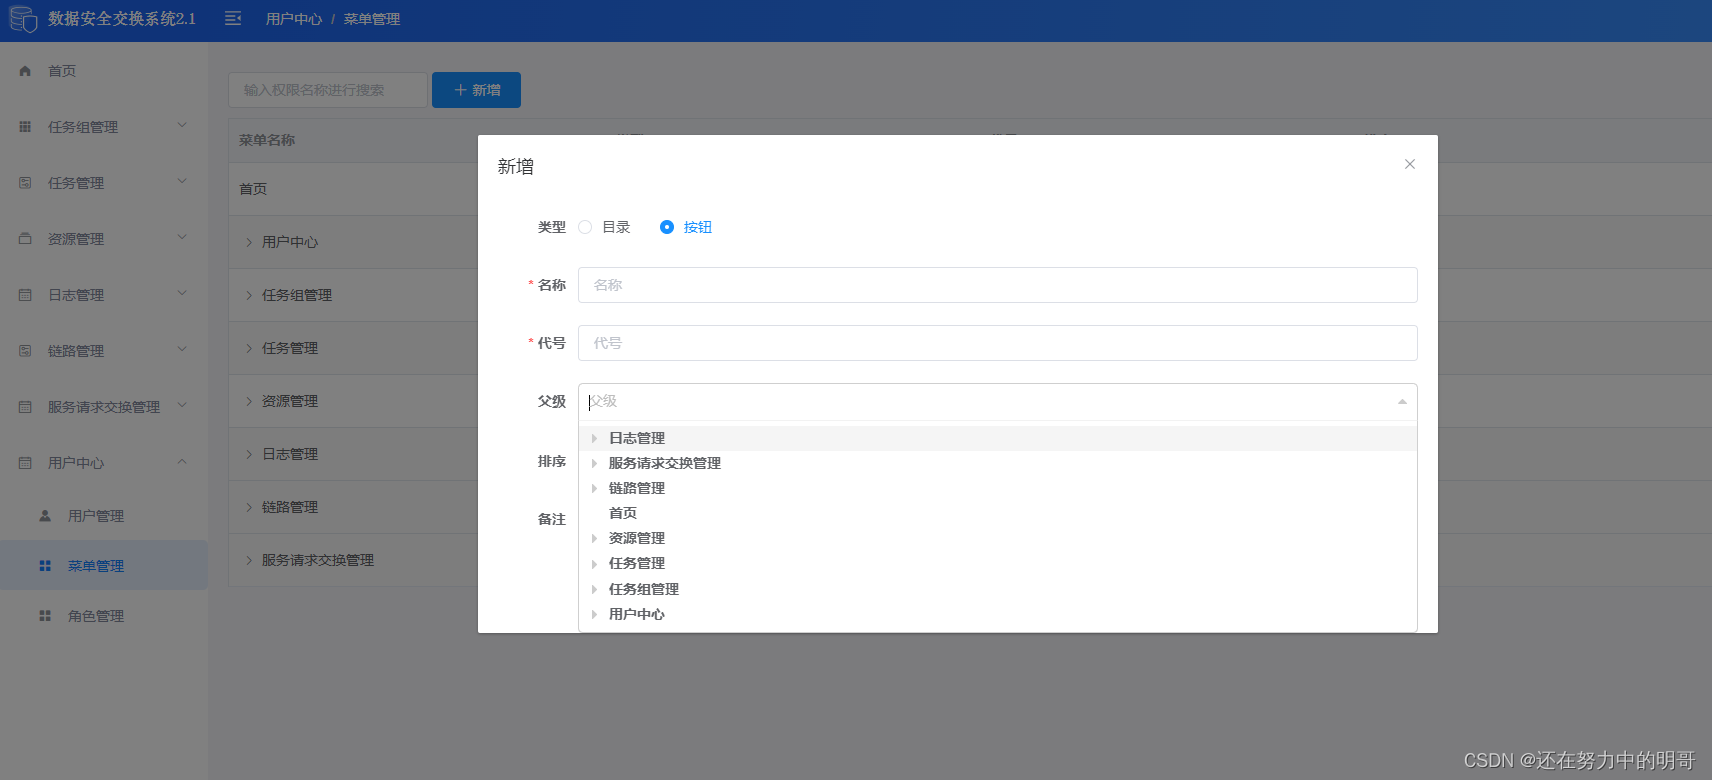The height and width of the screenshot is (780, 1712).
Task: Open 菜单管理 sidebar submenu item
Action: 104,566
